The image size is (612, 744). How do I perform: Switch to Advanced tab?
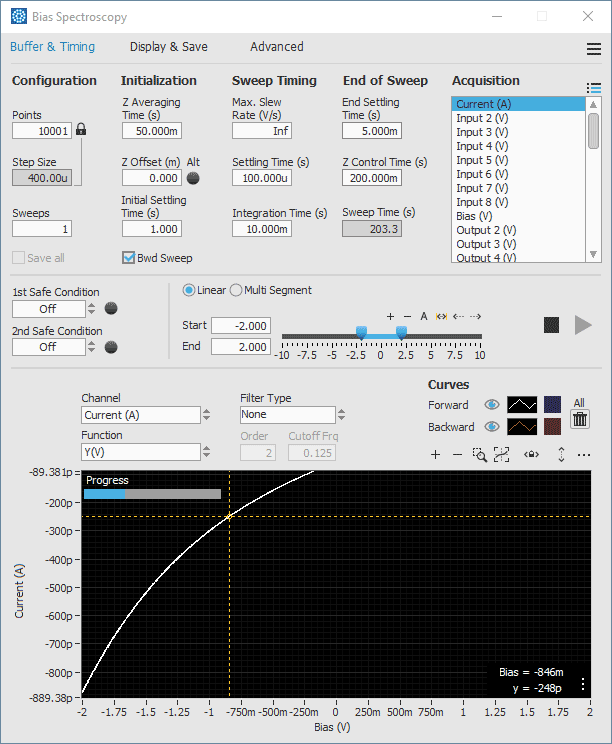277,46
